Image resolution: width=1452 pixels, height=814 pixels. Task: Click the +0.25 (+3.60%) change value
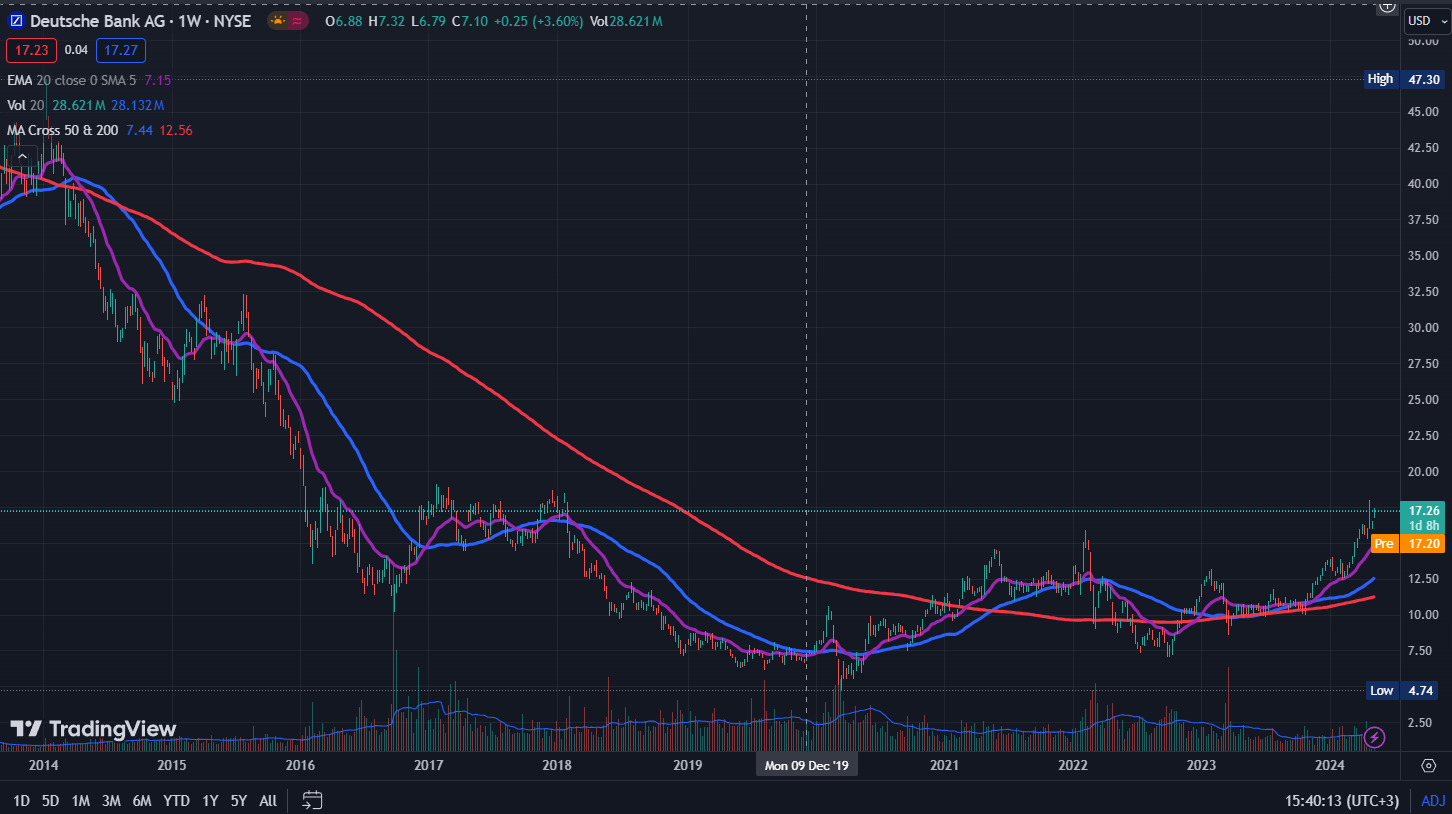[x=538, y=21]
